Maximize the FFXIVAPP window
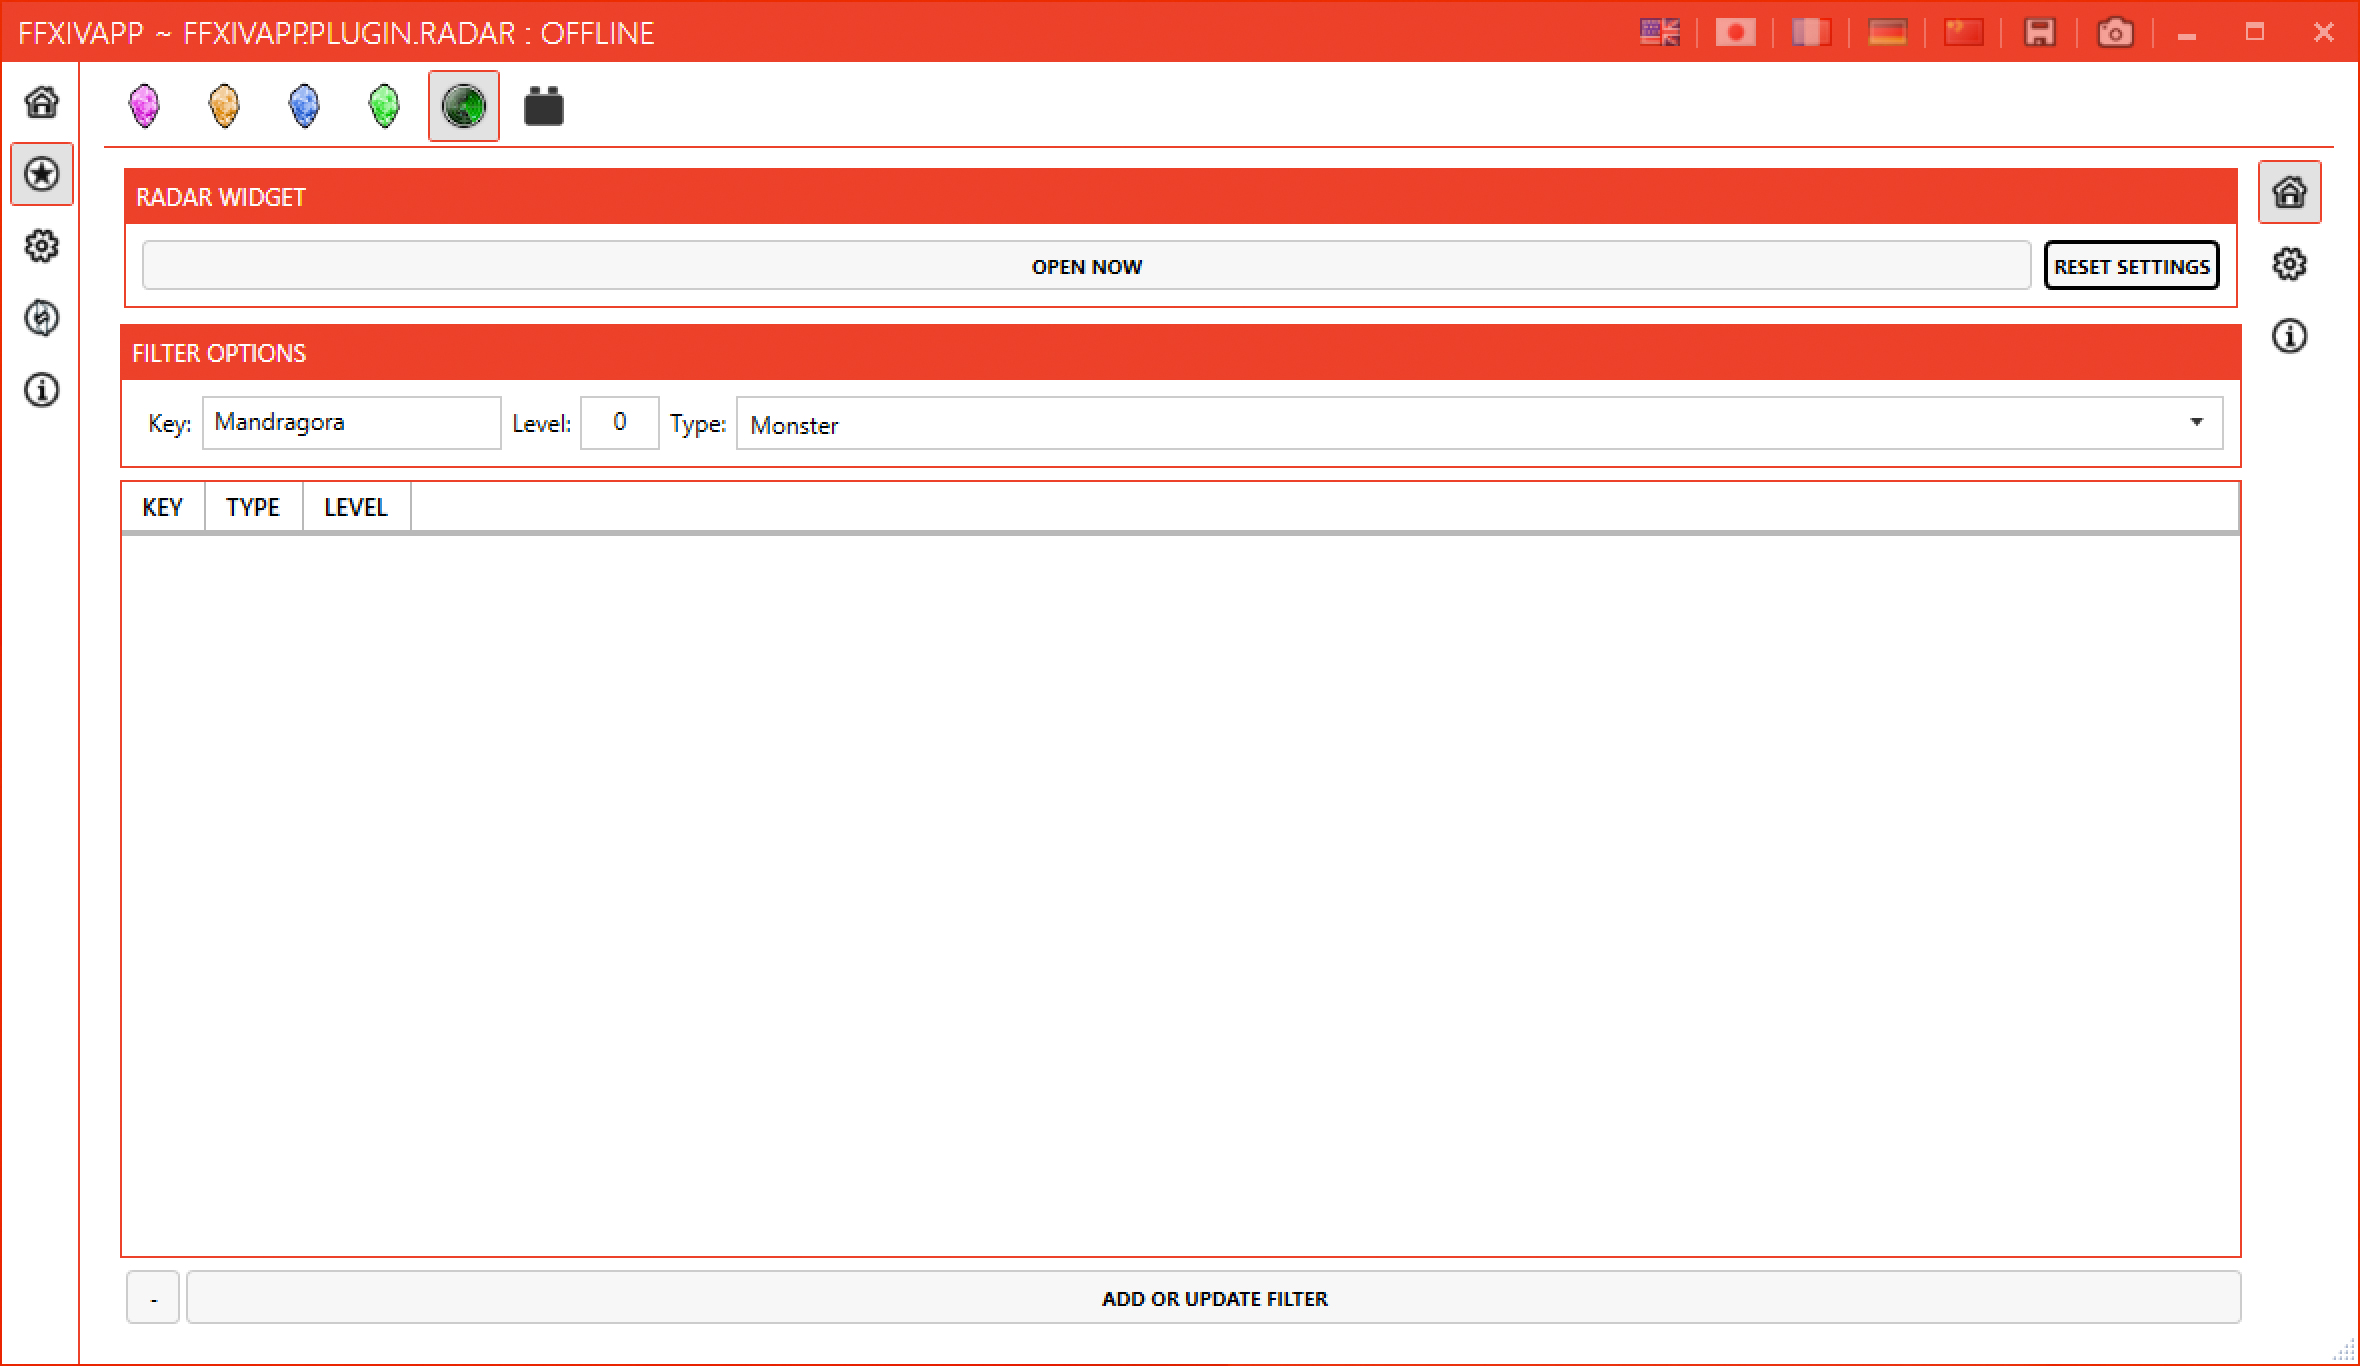The height and width of the screenshot is (1366, 2360). pyautogui.click(x=2254, y=32)
